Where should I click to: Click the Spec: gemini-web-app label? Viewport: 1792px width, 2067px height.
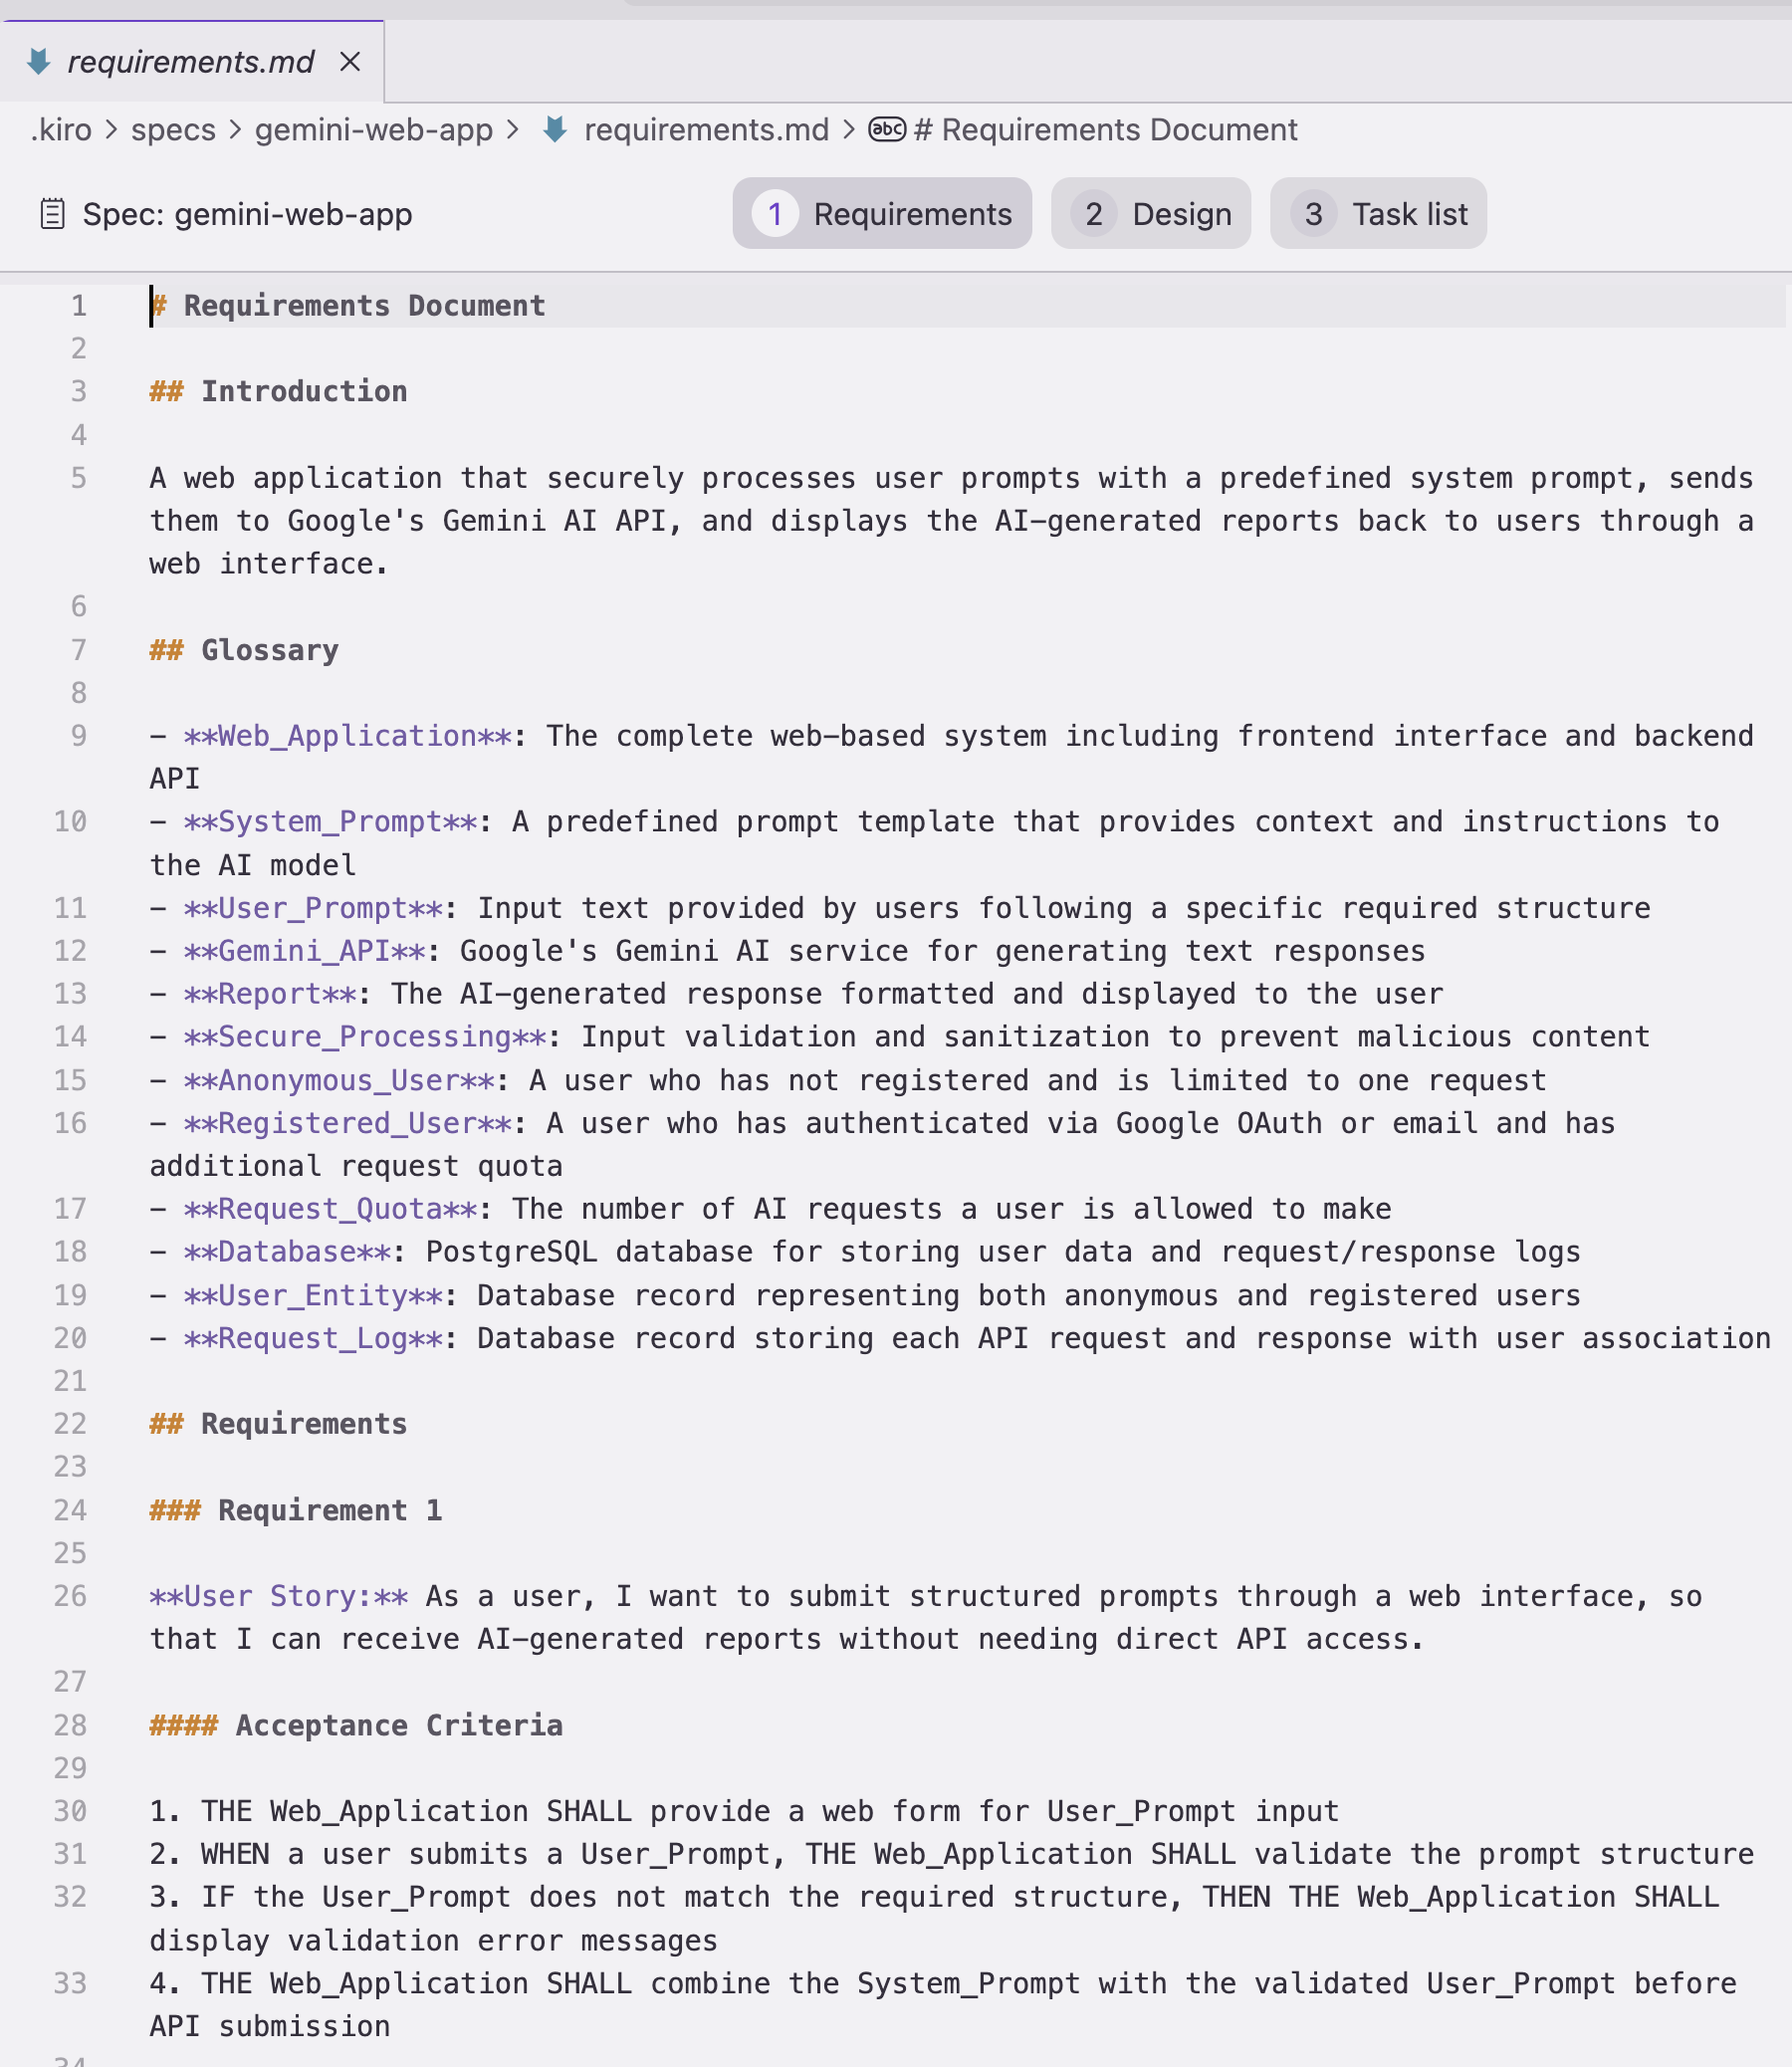[x=247, y=214]
